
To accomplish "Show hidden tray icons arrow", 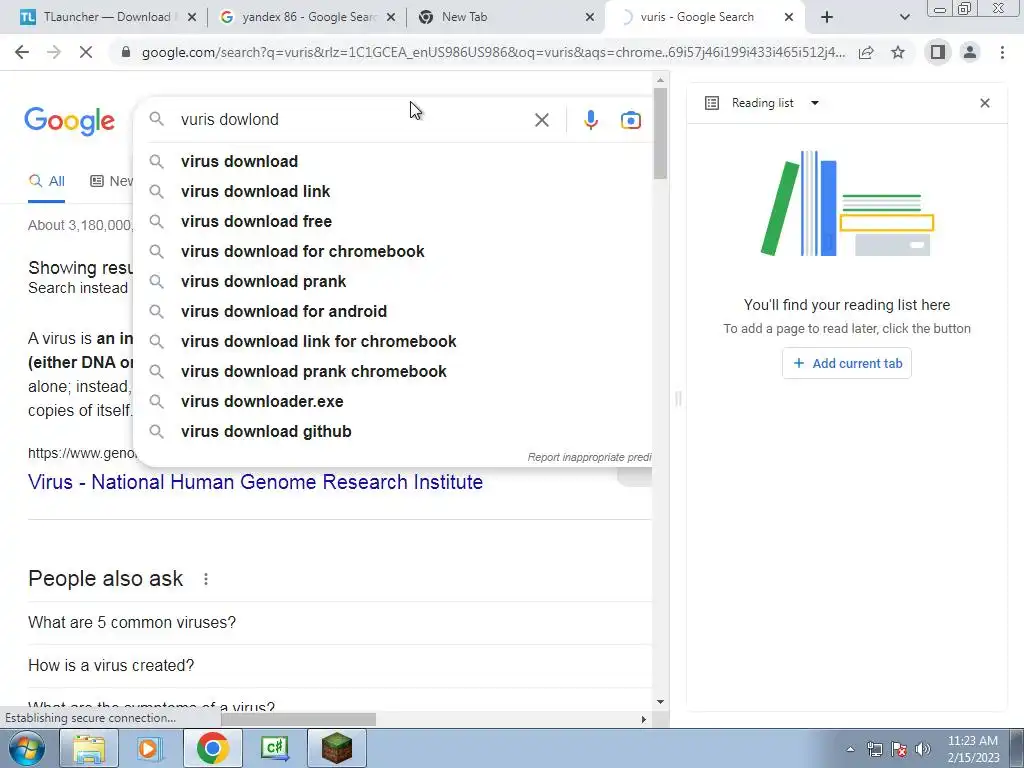I will 850,749.
